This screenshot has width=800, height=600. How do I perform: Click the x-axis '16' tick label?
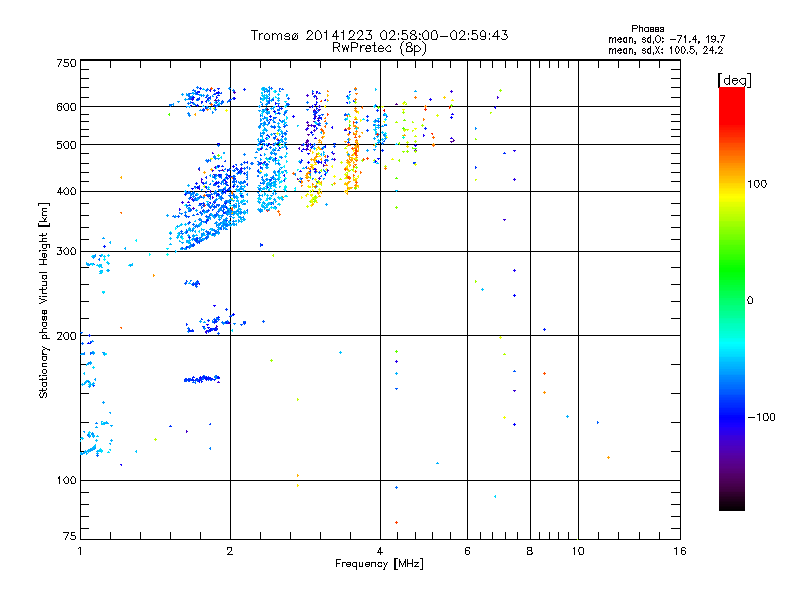point(680,551)
